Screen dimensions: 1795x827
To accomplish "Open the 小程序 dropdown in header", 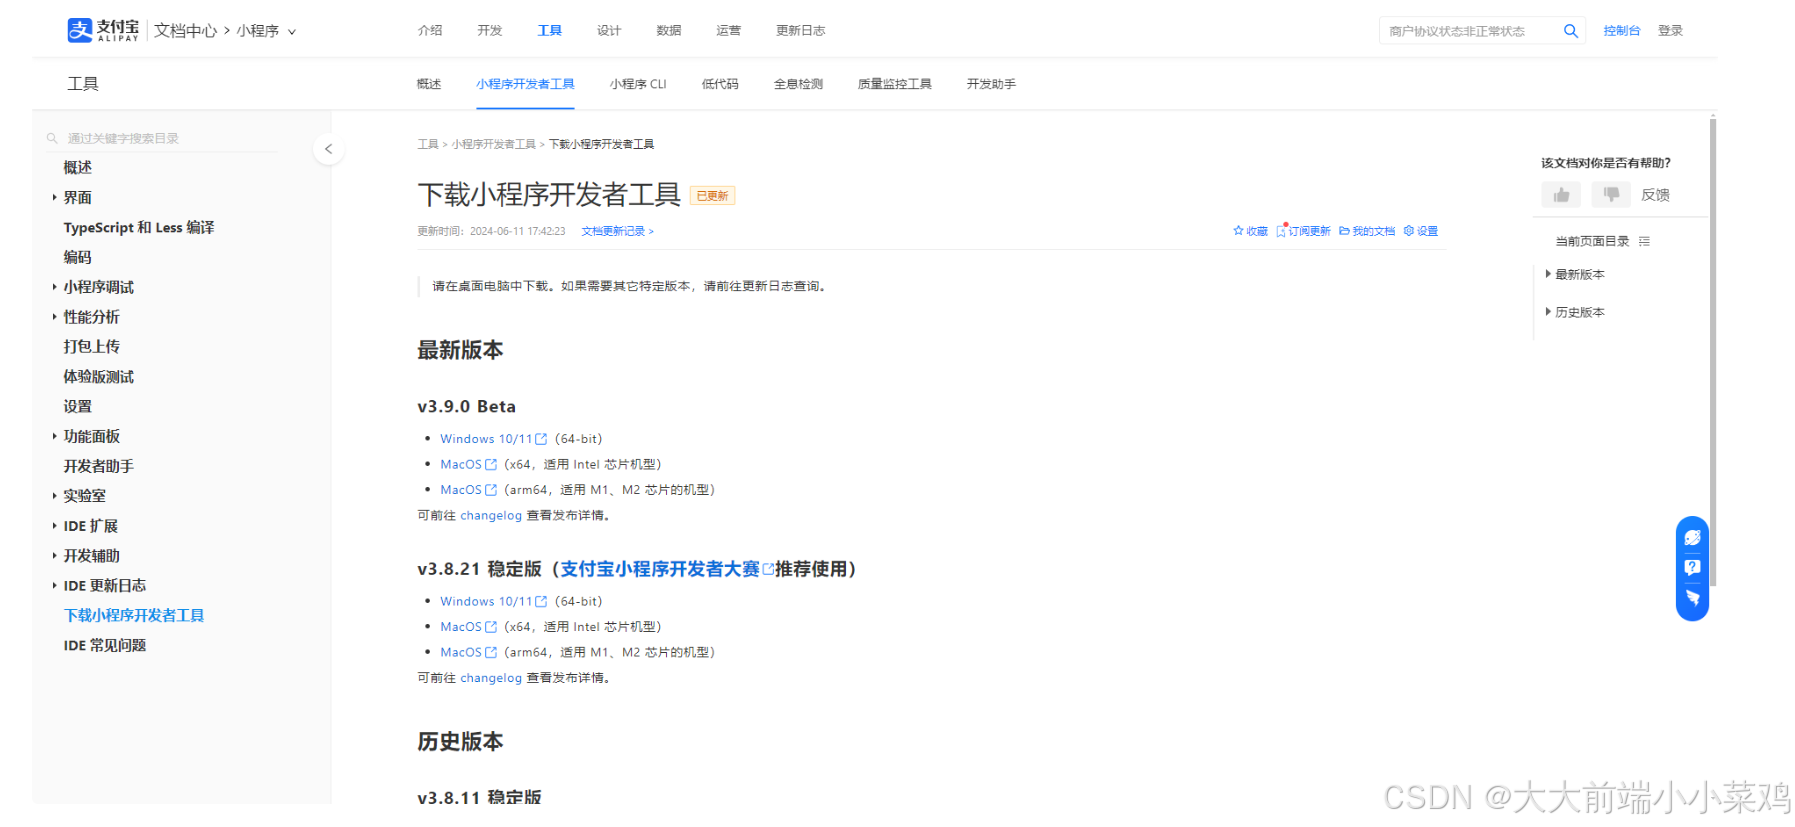I will click(266, 31).
